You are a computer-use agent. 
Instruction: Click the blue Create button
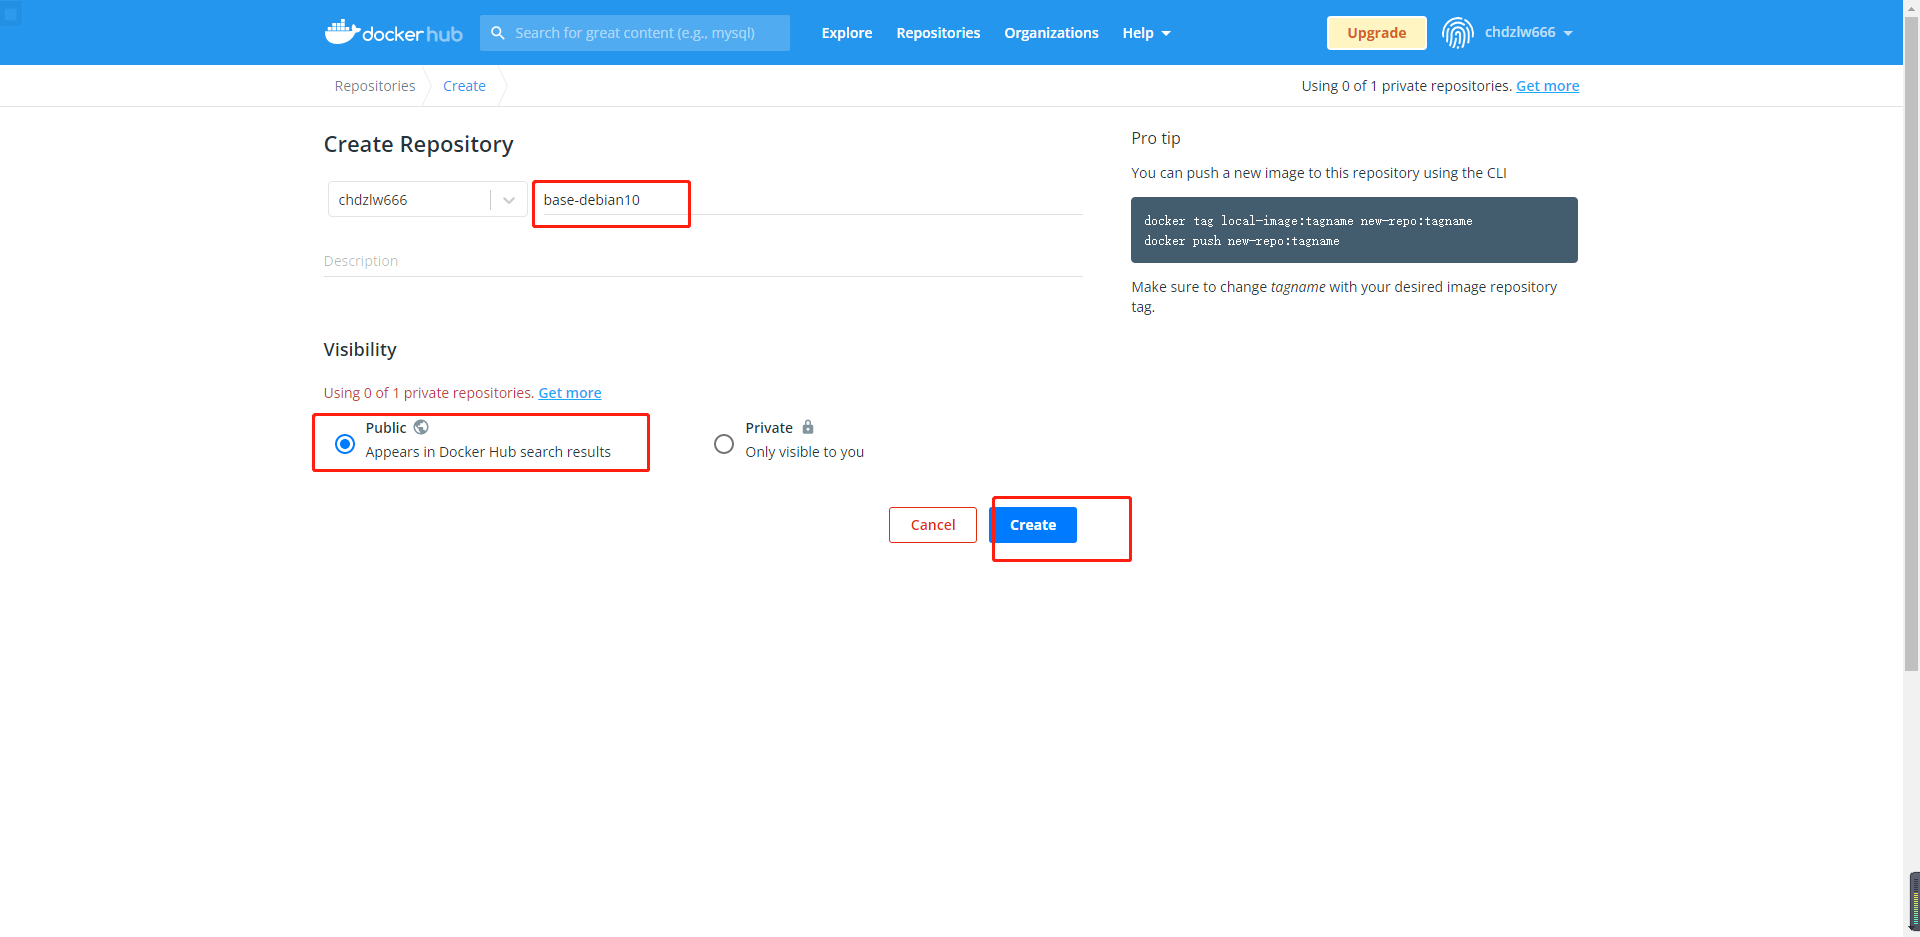pyautogui.click(x=1033, y=525)
